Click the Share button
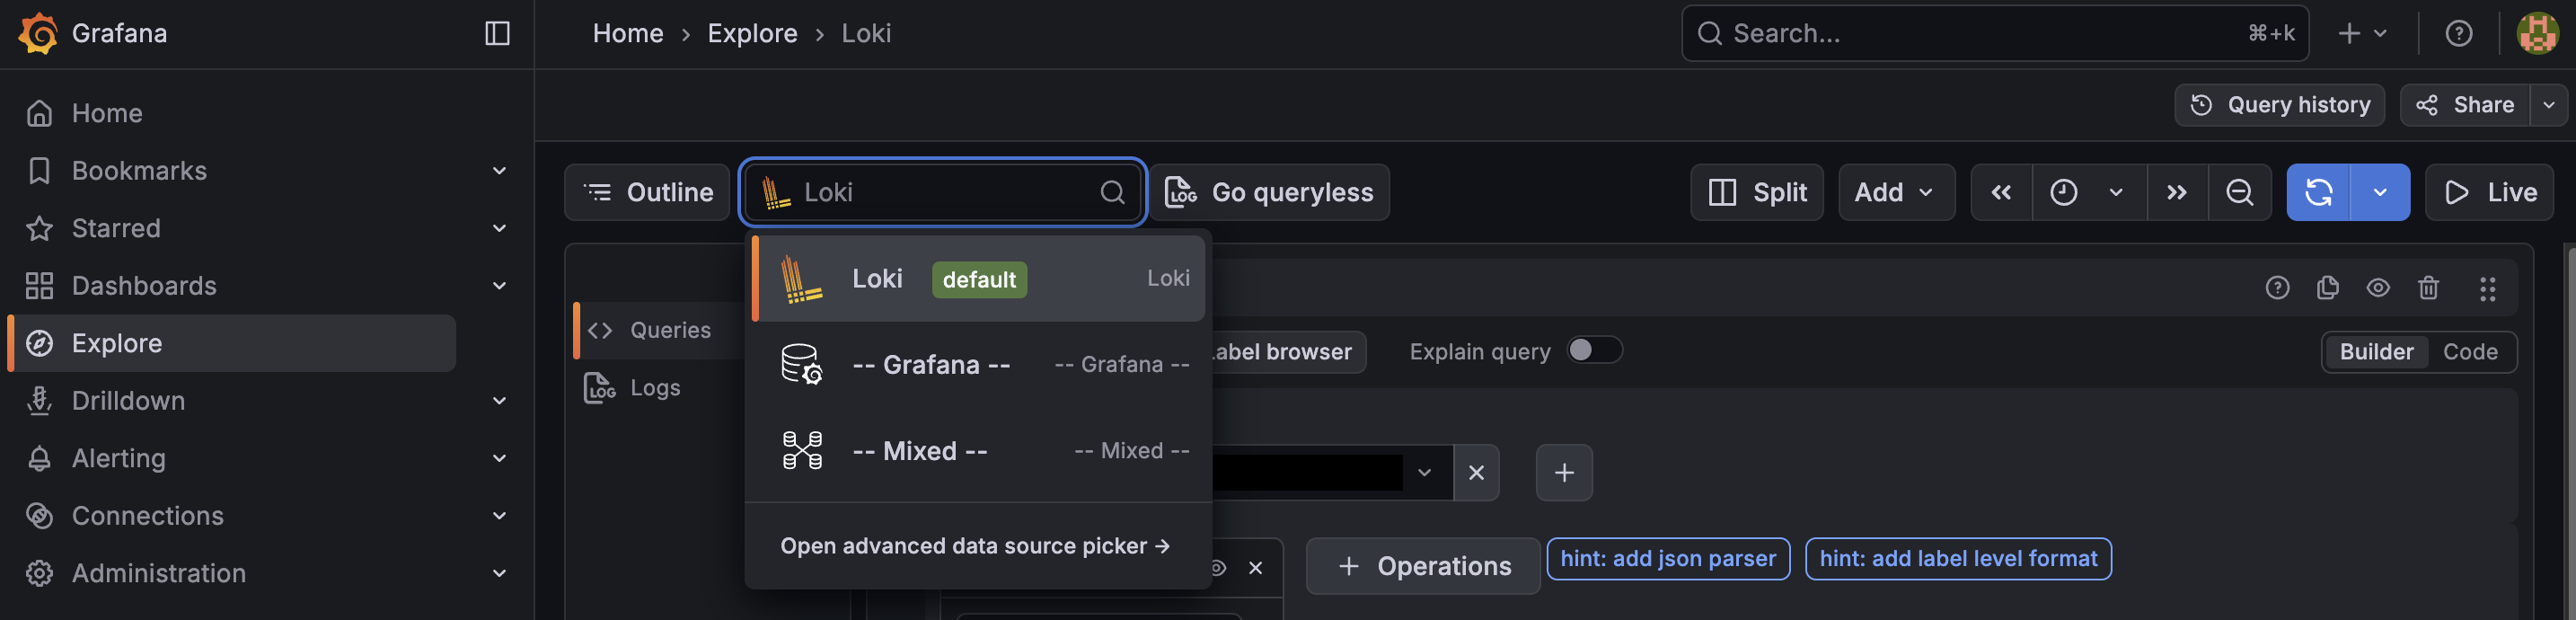The height and width of the screenshot is (620, 2576). (x=2465, y=105)
